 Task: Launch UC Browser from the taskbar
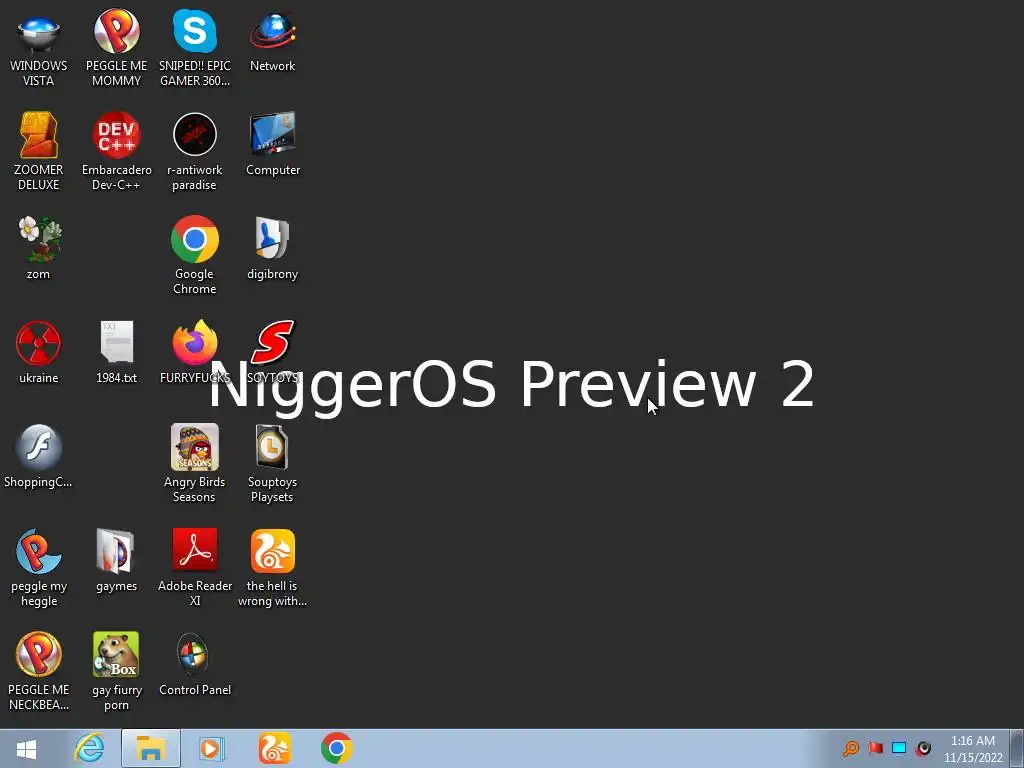coord(274,748)
